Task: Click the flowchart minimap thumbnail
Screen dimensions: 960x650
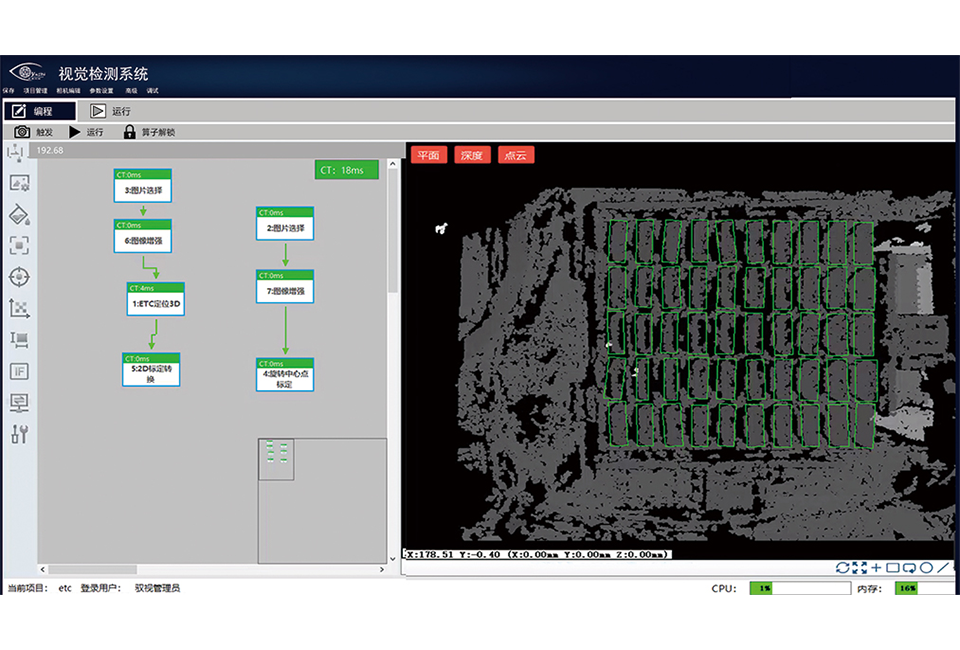Action: [276, 460]
